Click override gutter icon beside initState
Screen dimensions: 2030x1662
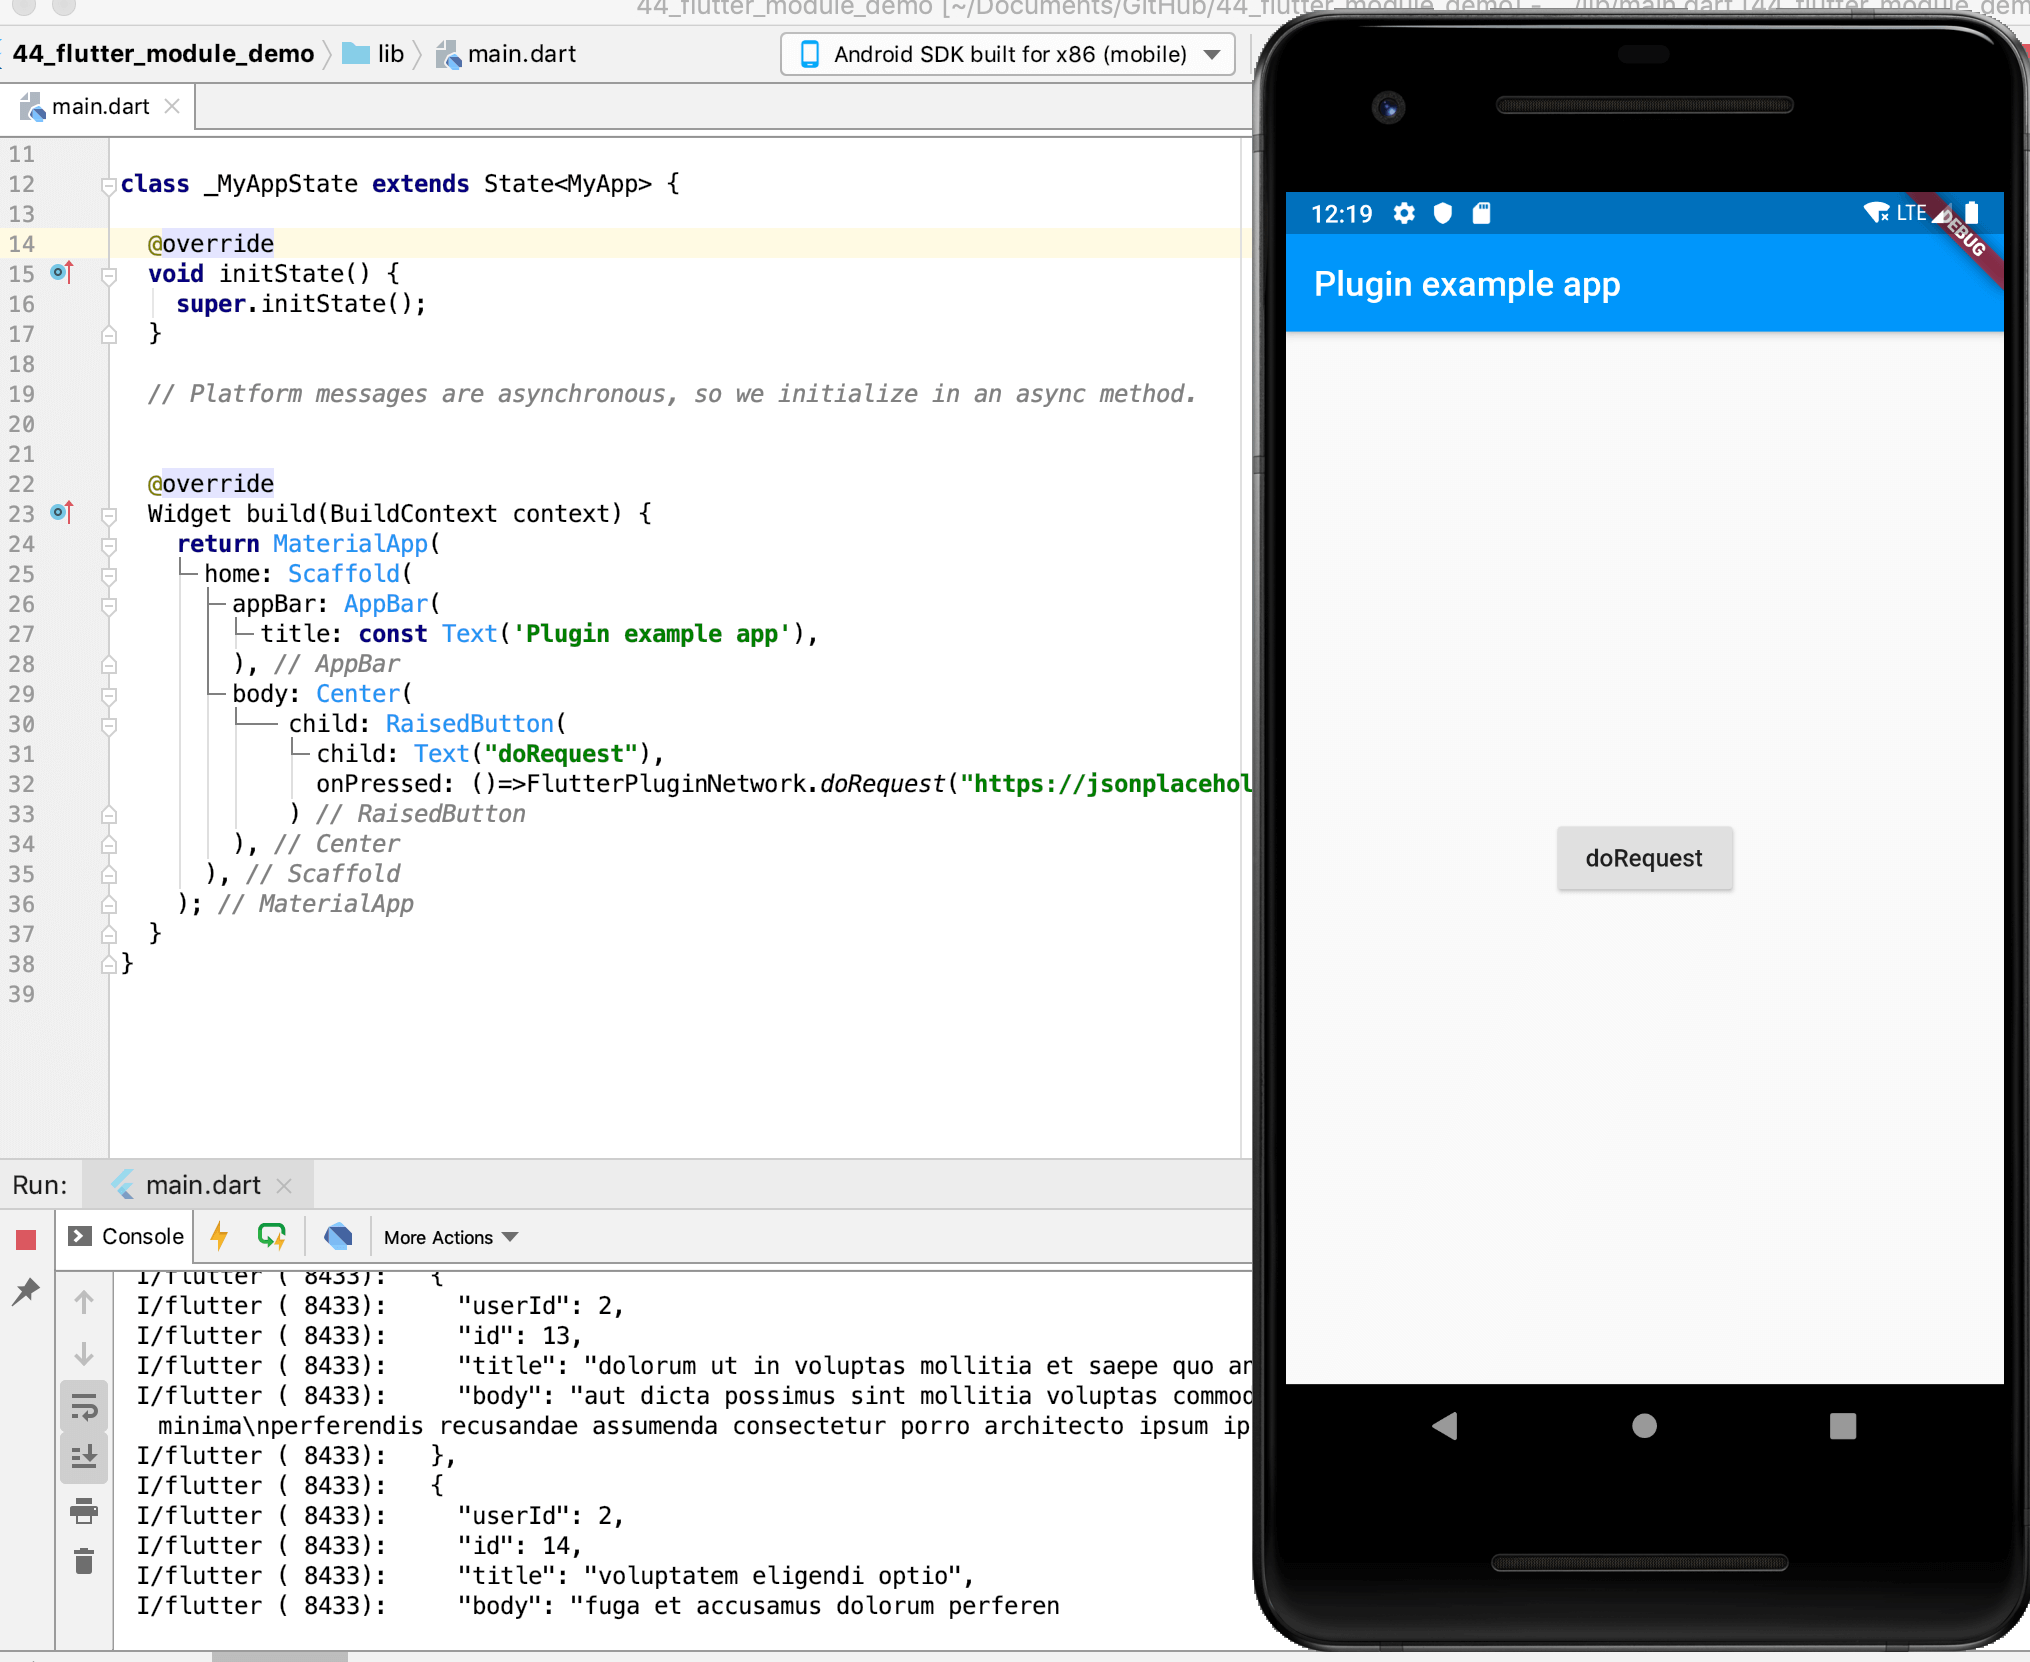click(x=62, y=273)
